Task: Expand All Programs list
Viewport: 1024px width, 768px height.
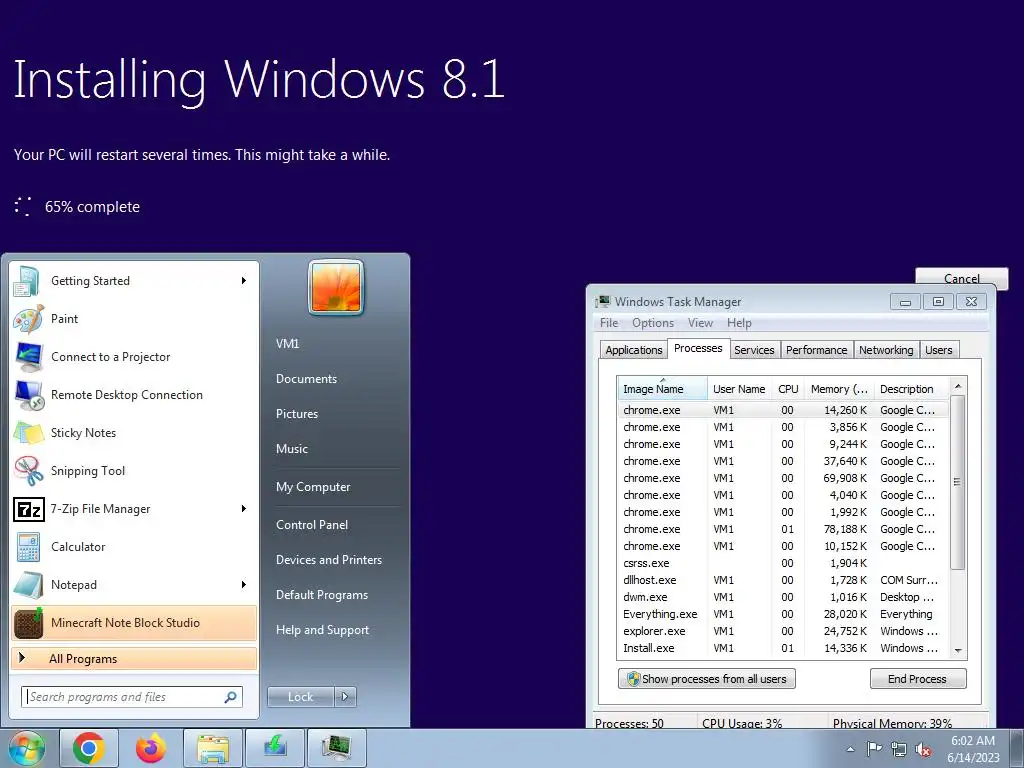Action: 134,659
